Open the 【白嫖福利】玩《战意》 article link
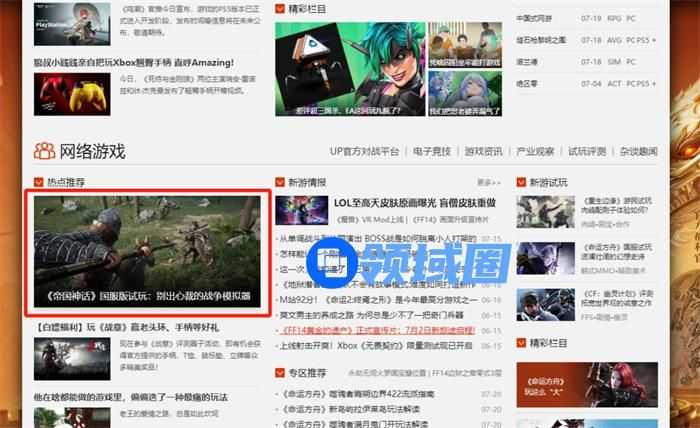700x428 pixels. (x=126, y=327)
